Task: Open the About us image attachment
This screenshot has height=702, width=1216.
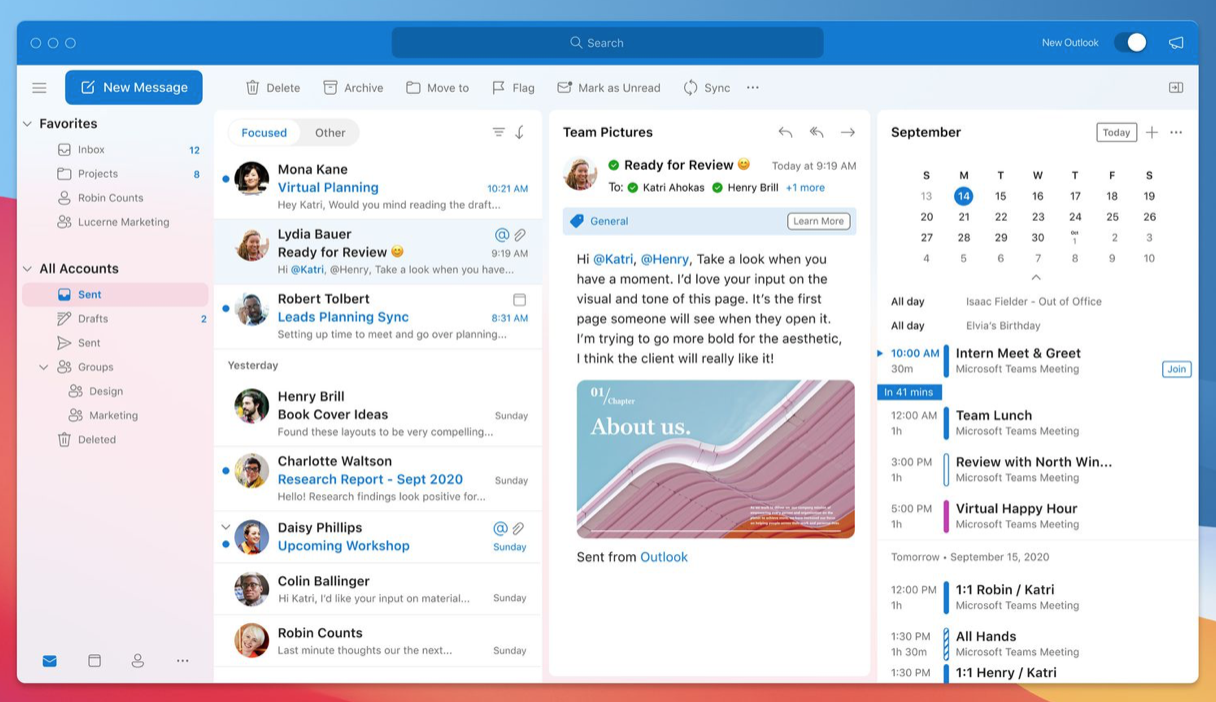Action: [716, 459]
